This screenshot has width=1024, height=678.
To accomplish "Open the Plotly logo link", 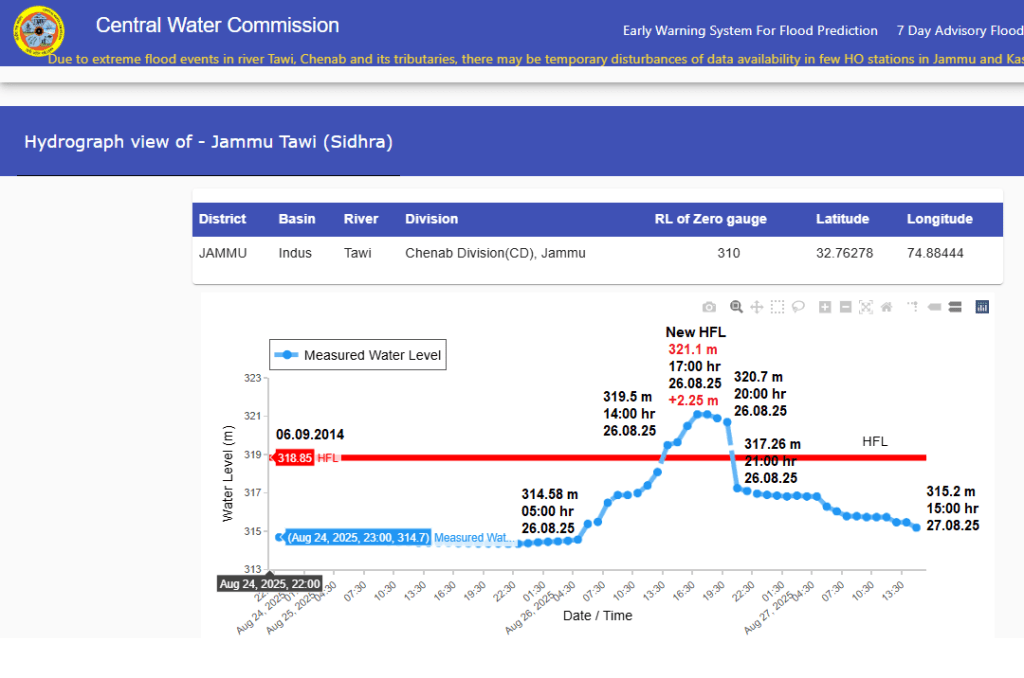I will click(x=981, y=307).
